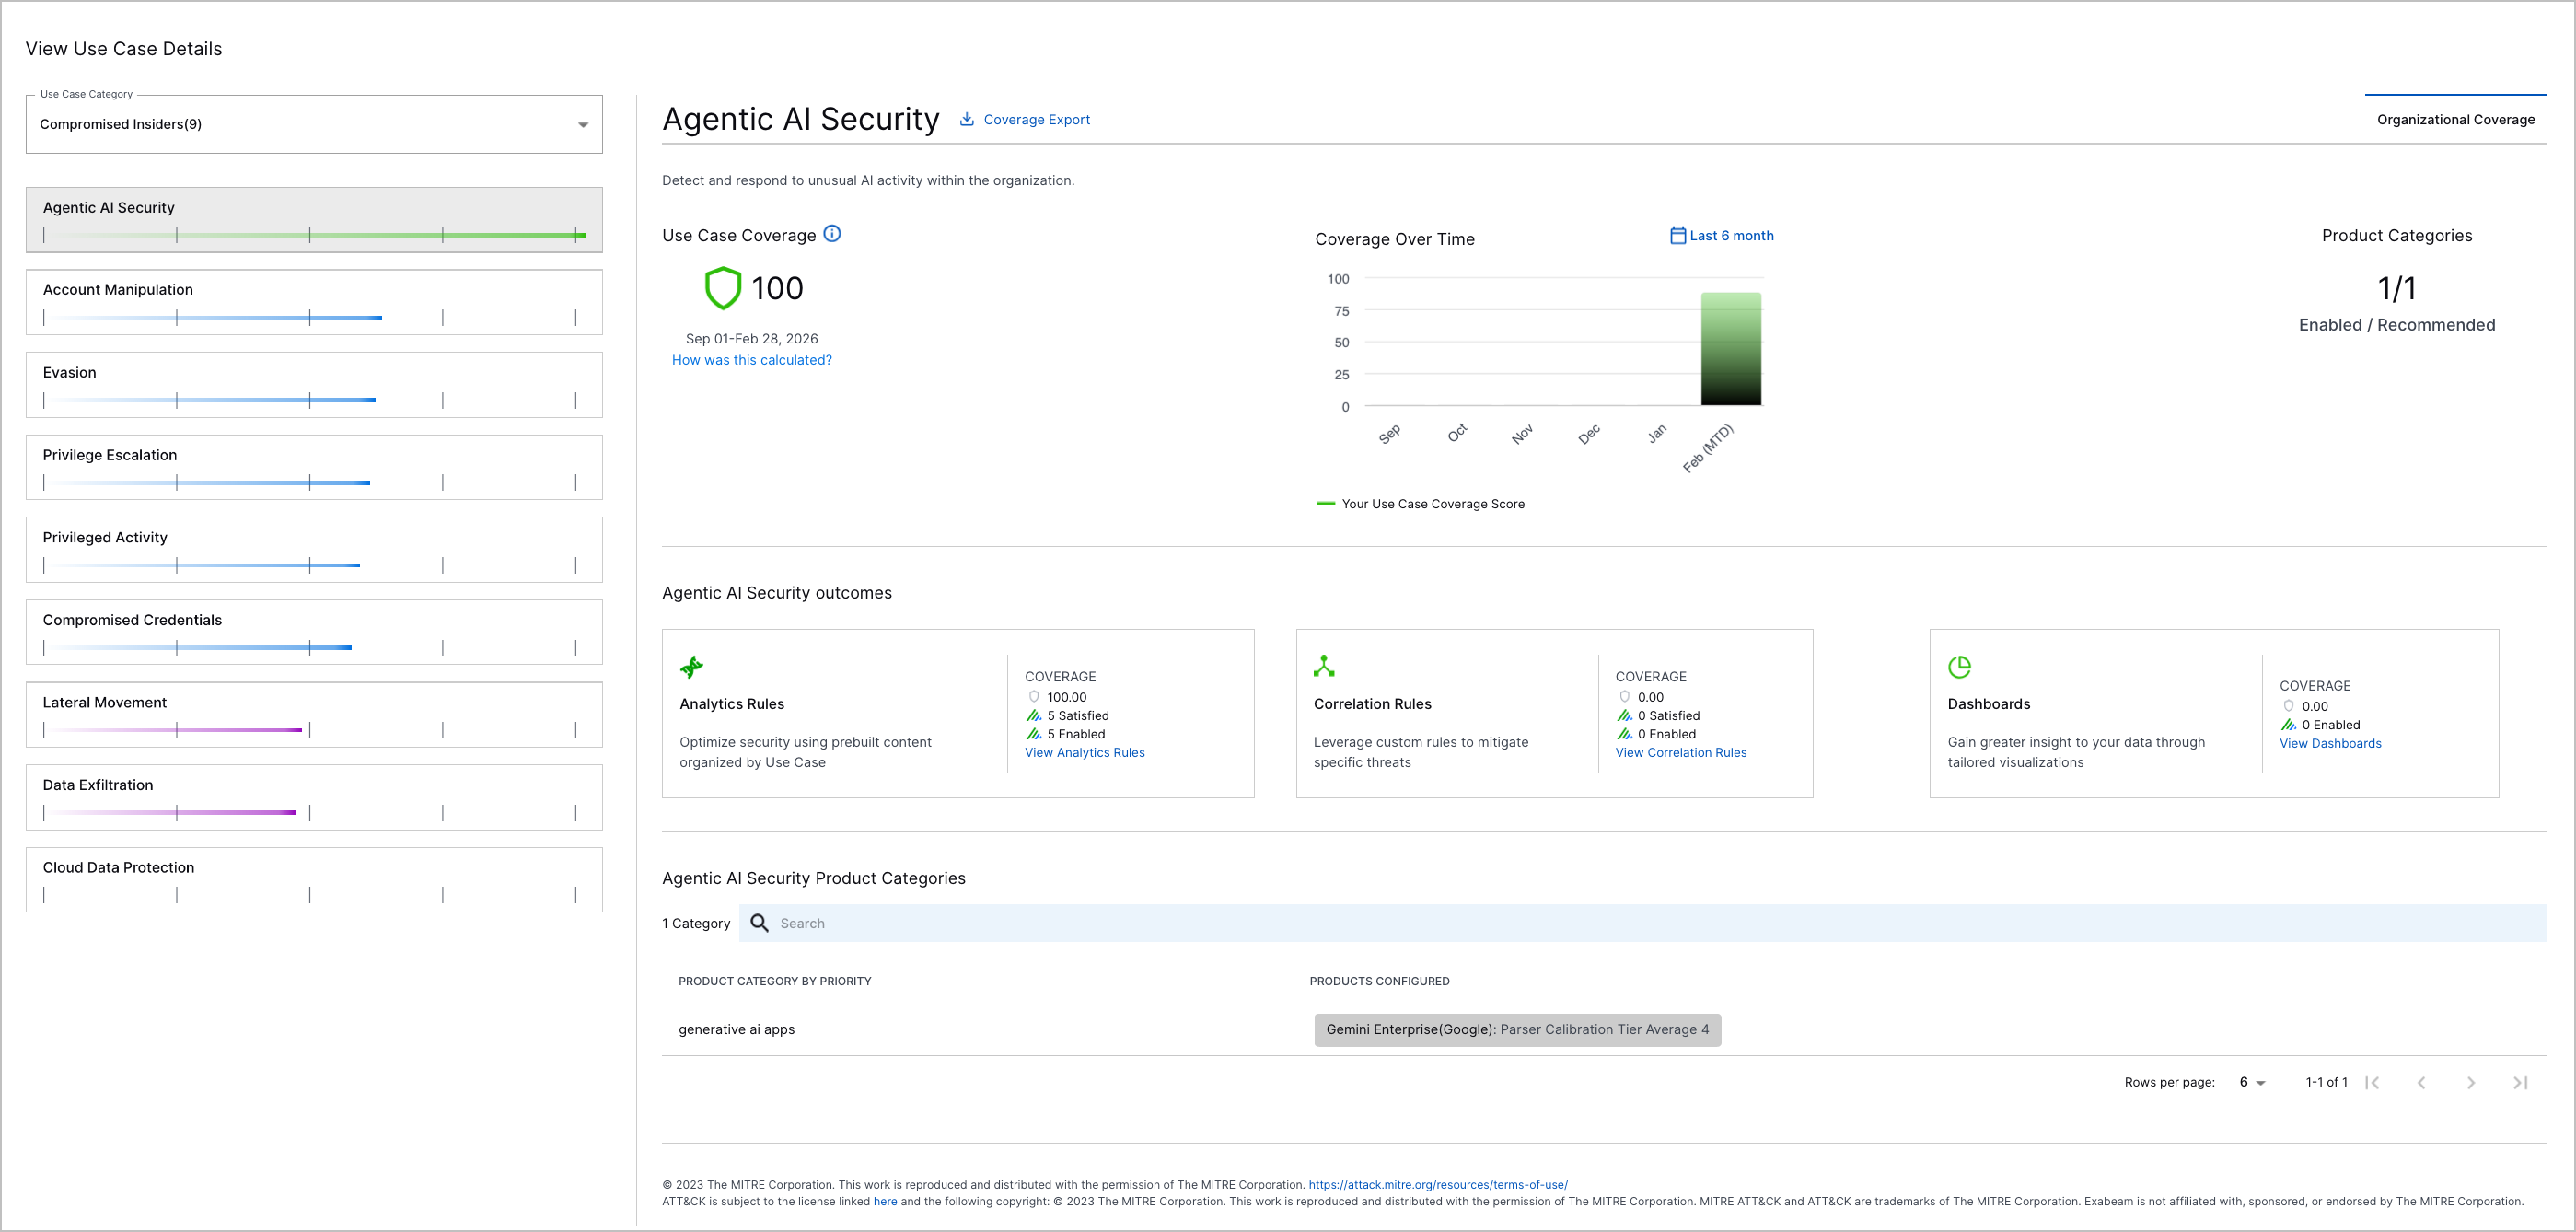
Task: Open the Use Case Category dropdown
Action: pos(583,124)
